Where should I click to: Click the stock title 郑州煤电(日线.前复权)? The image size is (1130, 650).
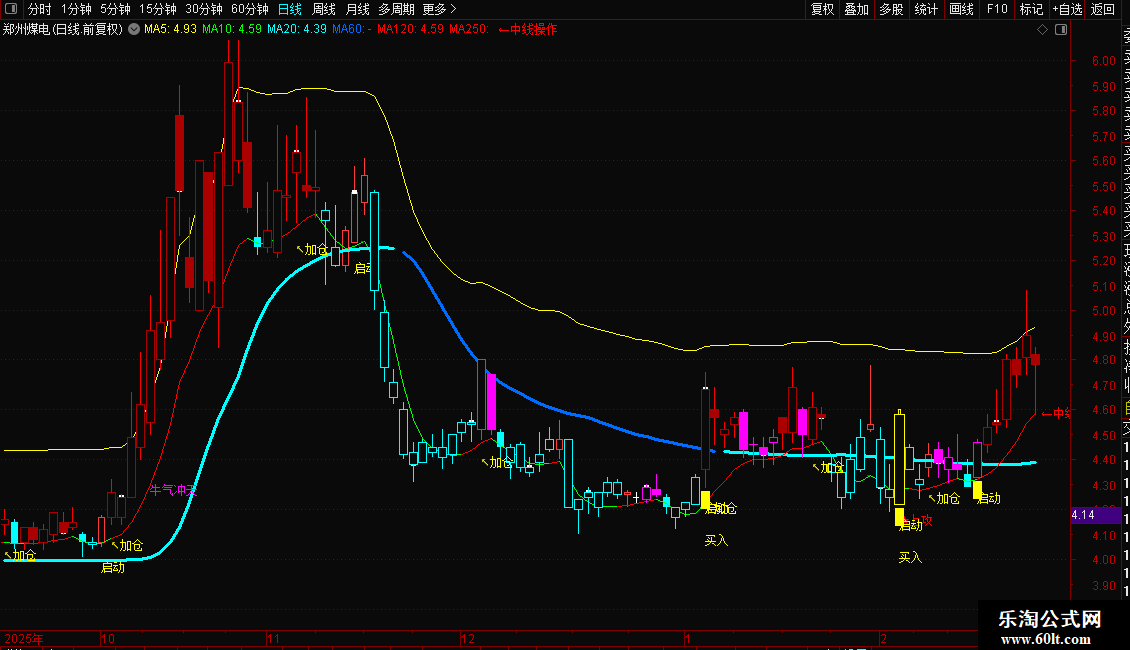(x=63, y=30)
